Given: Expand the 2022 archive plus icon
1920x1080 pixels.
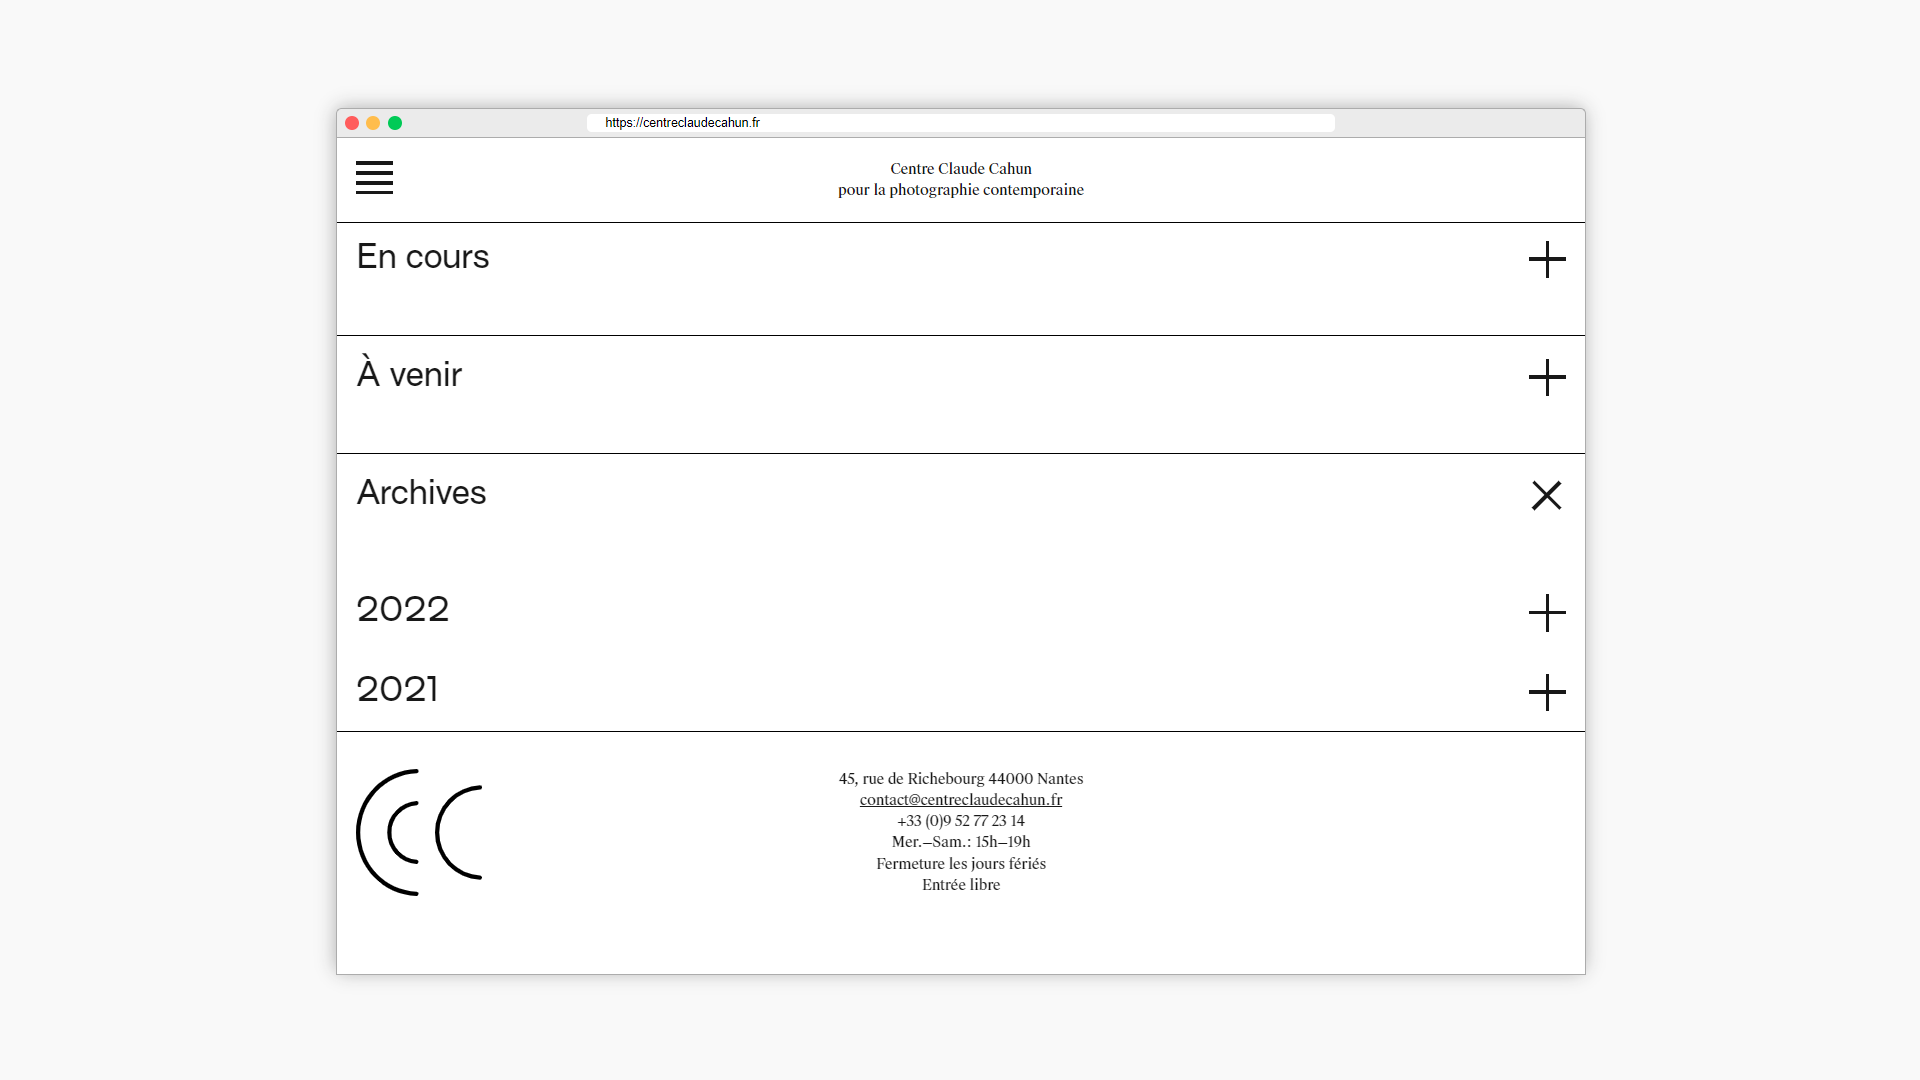Looking at the screenshot, I should point(1546,613).
